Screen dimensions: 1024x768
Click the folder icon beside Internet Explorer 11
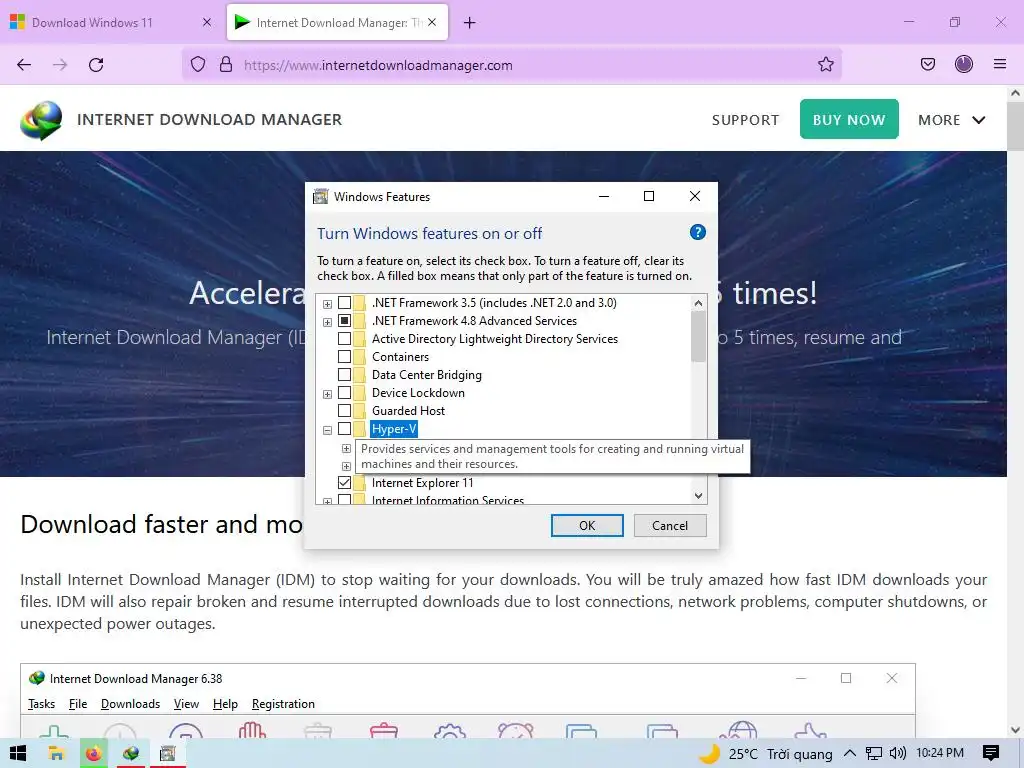pyautogui.click(x=360, y=483)
